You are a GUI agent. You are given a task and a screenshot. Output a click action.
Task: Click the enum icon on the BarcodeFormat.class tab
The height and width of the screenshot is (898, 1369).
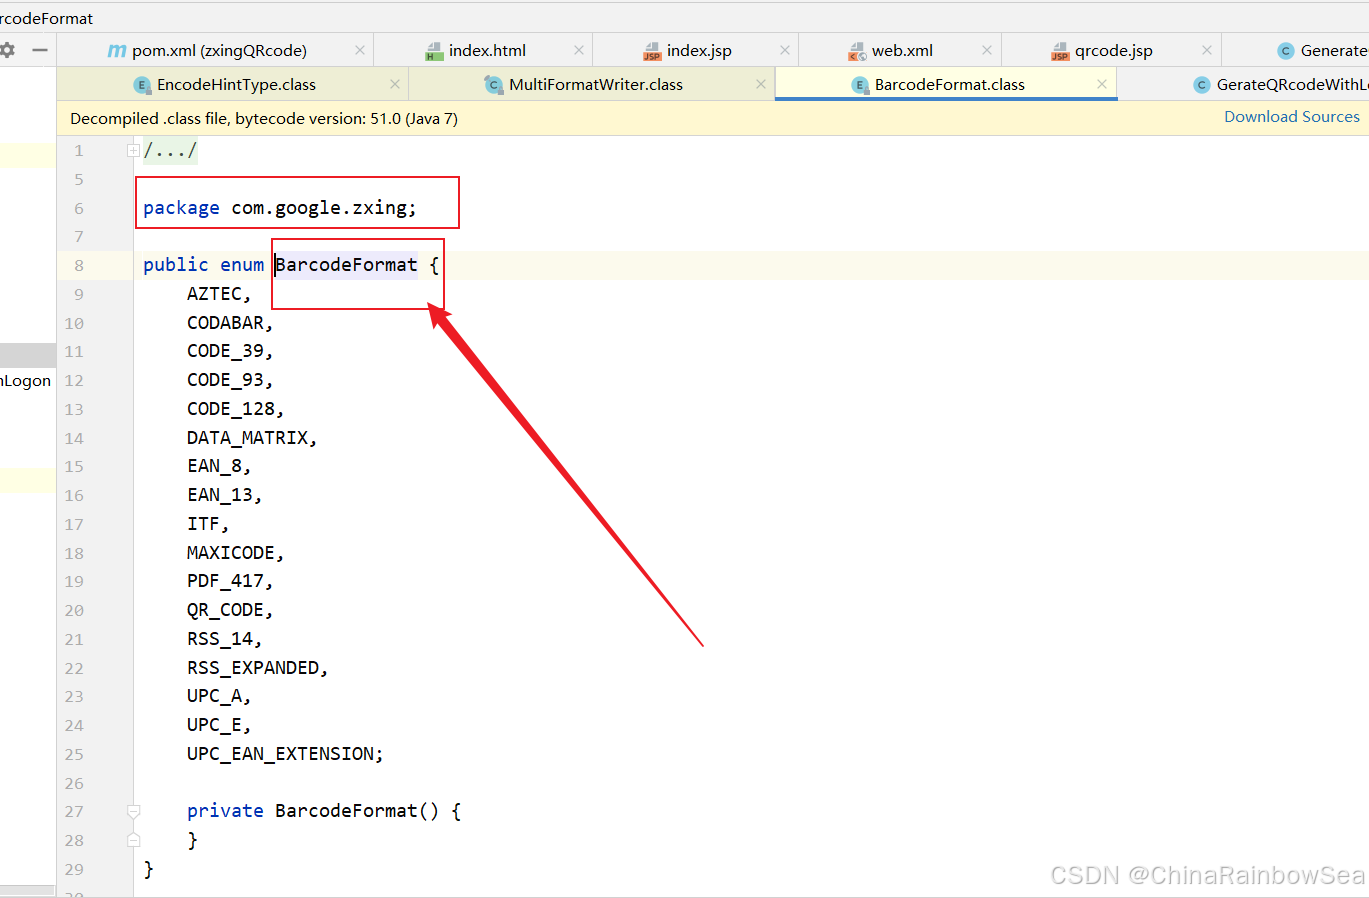pyautogui.click(x=860, y=85)
